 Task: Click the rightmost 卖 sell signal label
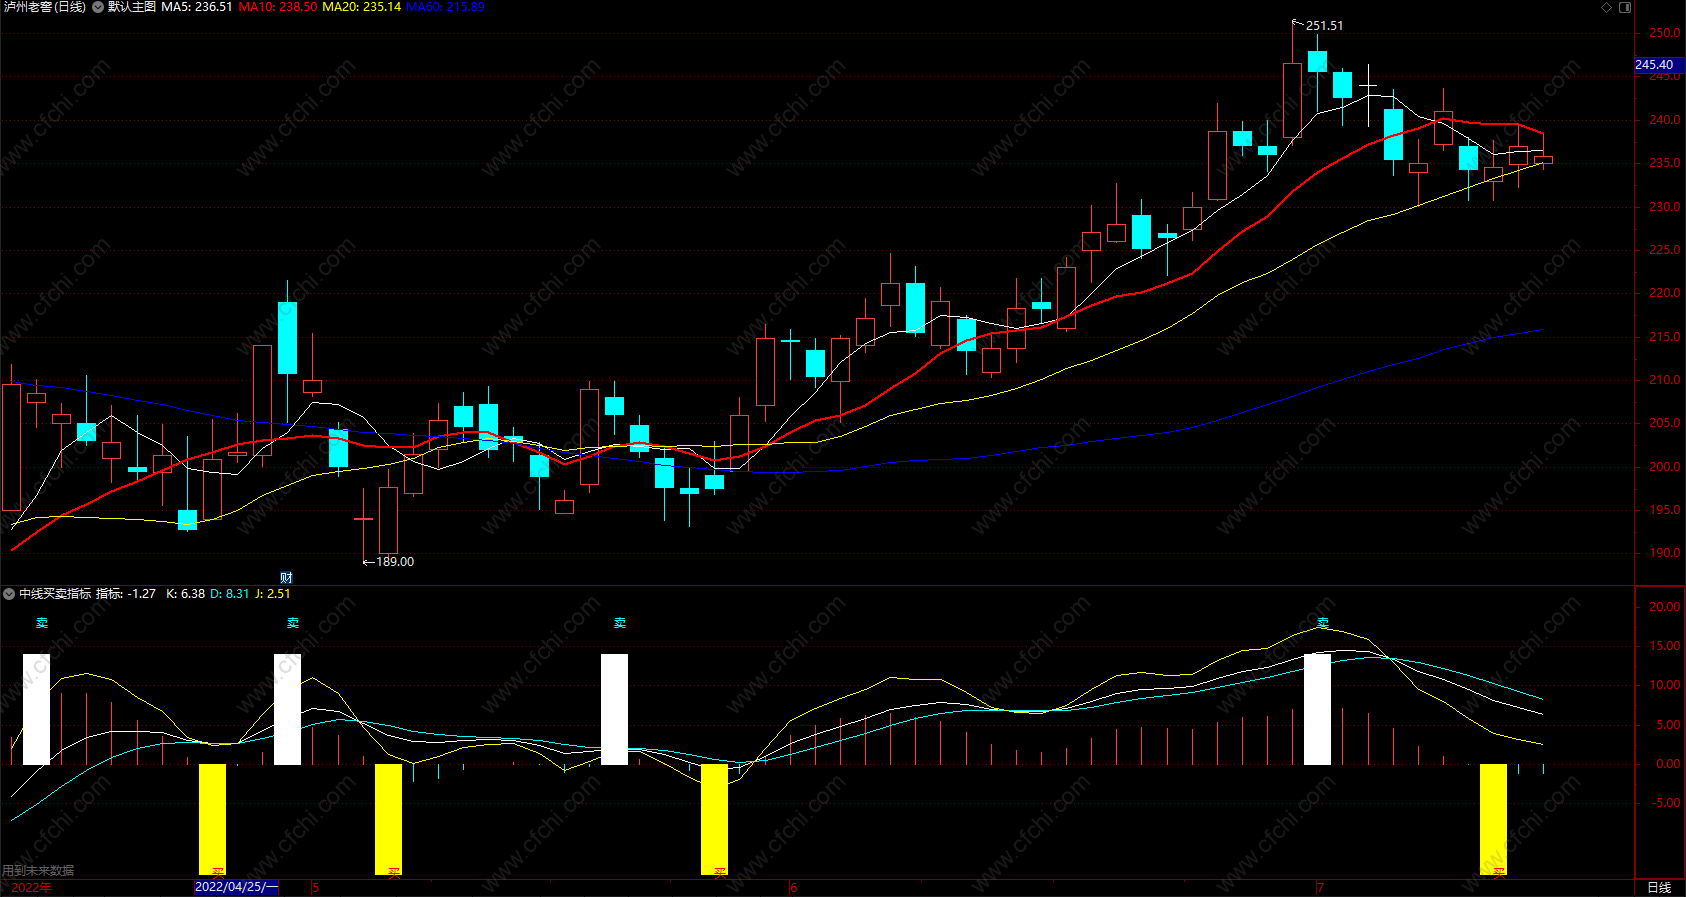click(1323, 623)
